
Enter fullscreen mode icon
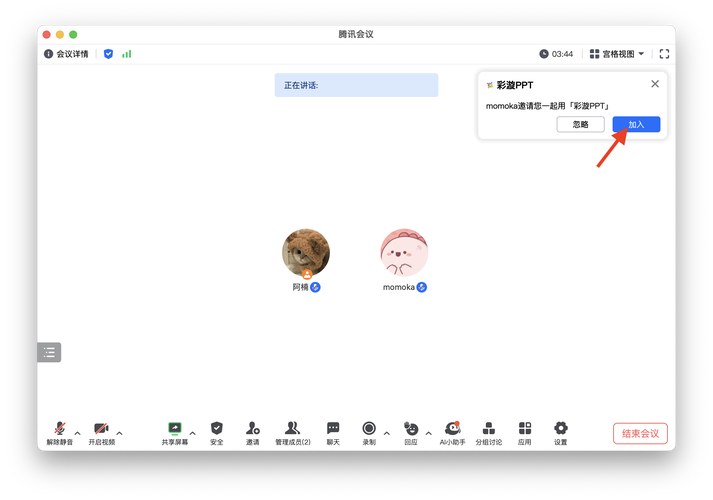pos(664,54)
